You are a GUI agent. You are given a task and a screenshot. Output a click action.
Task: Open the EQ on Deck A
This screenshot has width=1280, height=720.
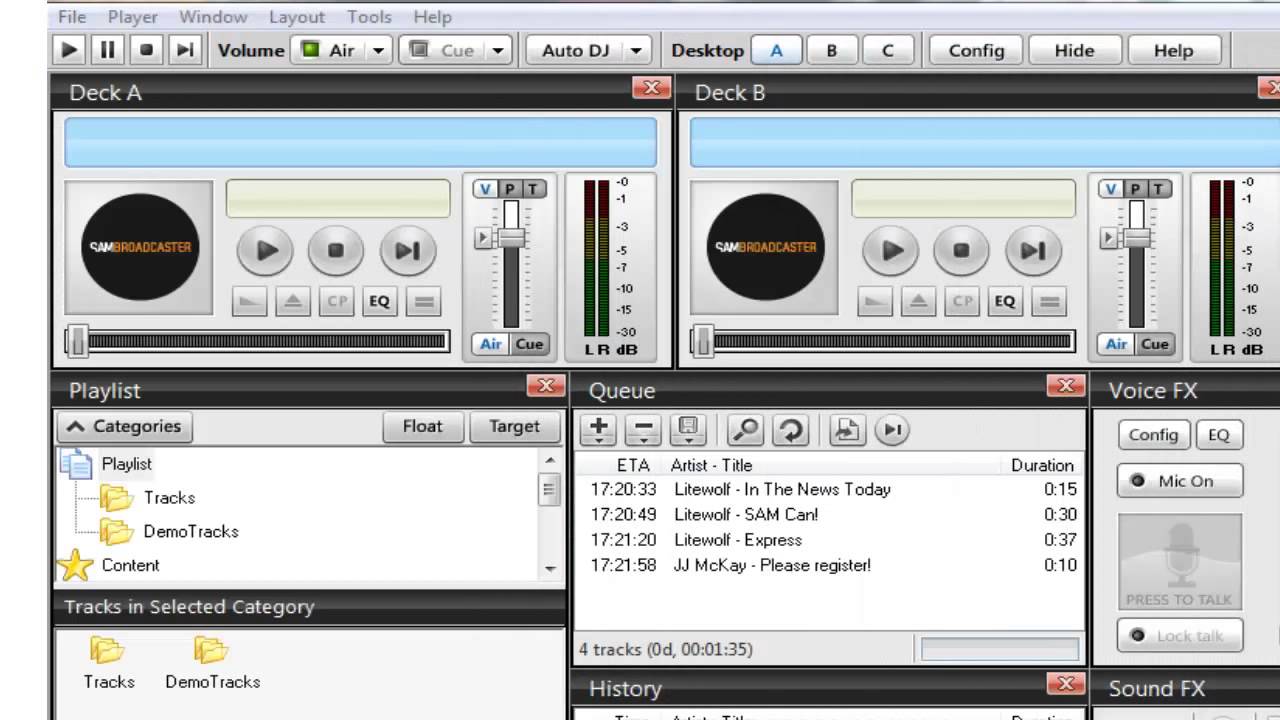click(x=379, y=301)
